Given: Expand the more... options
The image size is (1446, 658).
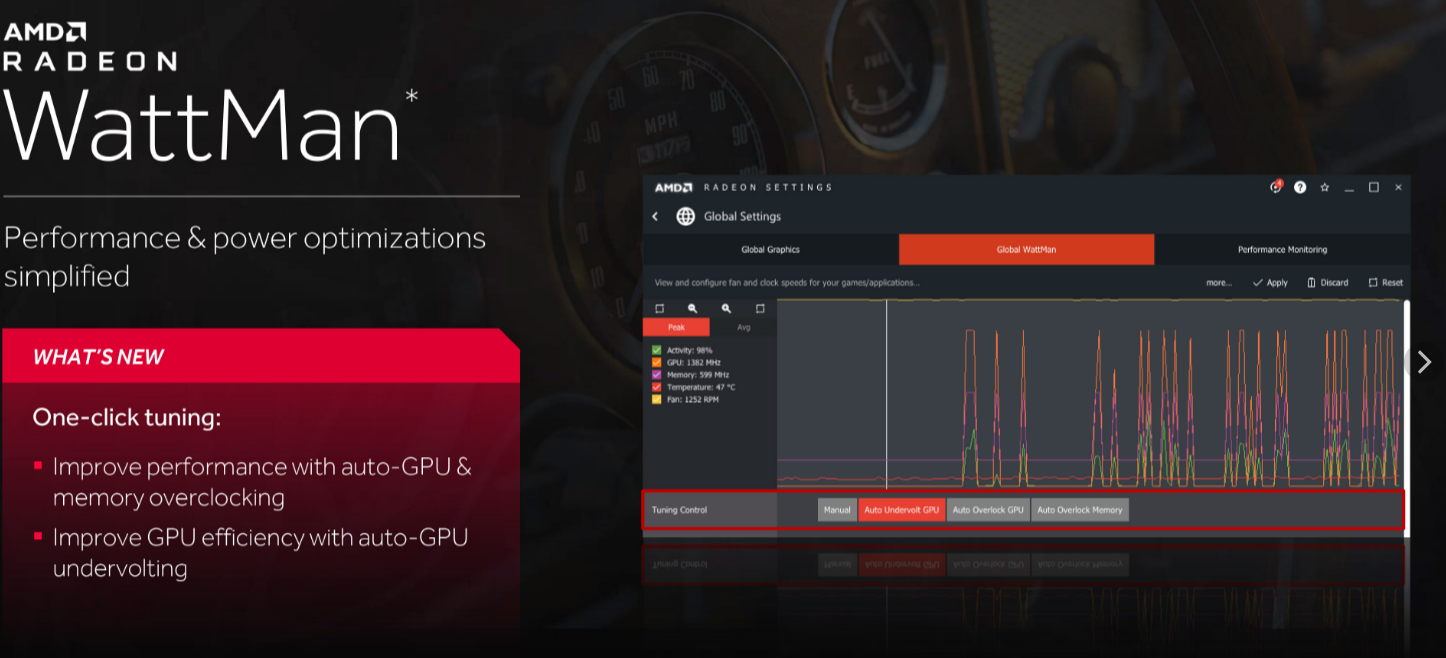Looking at the screenshot, I should point(1218,283).
